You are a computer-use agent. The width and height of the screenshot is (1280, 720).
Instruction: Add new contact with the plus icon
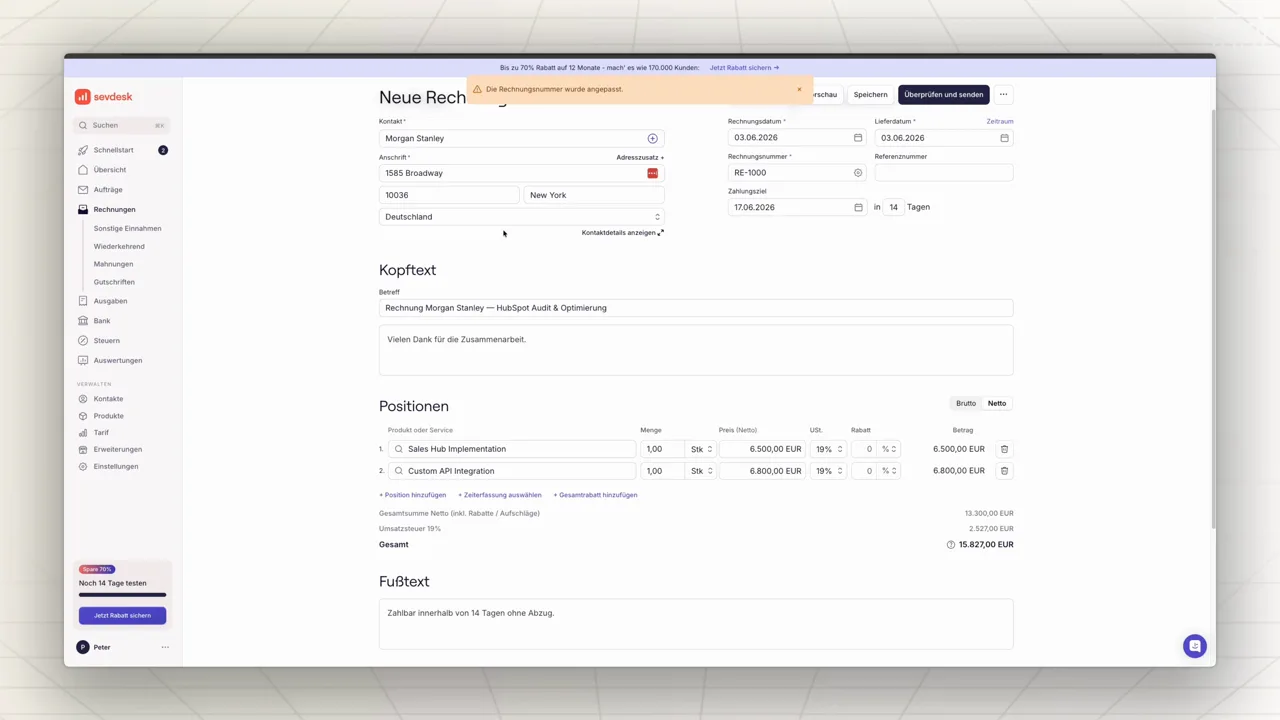[652, 139]
